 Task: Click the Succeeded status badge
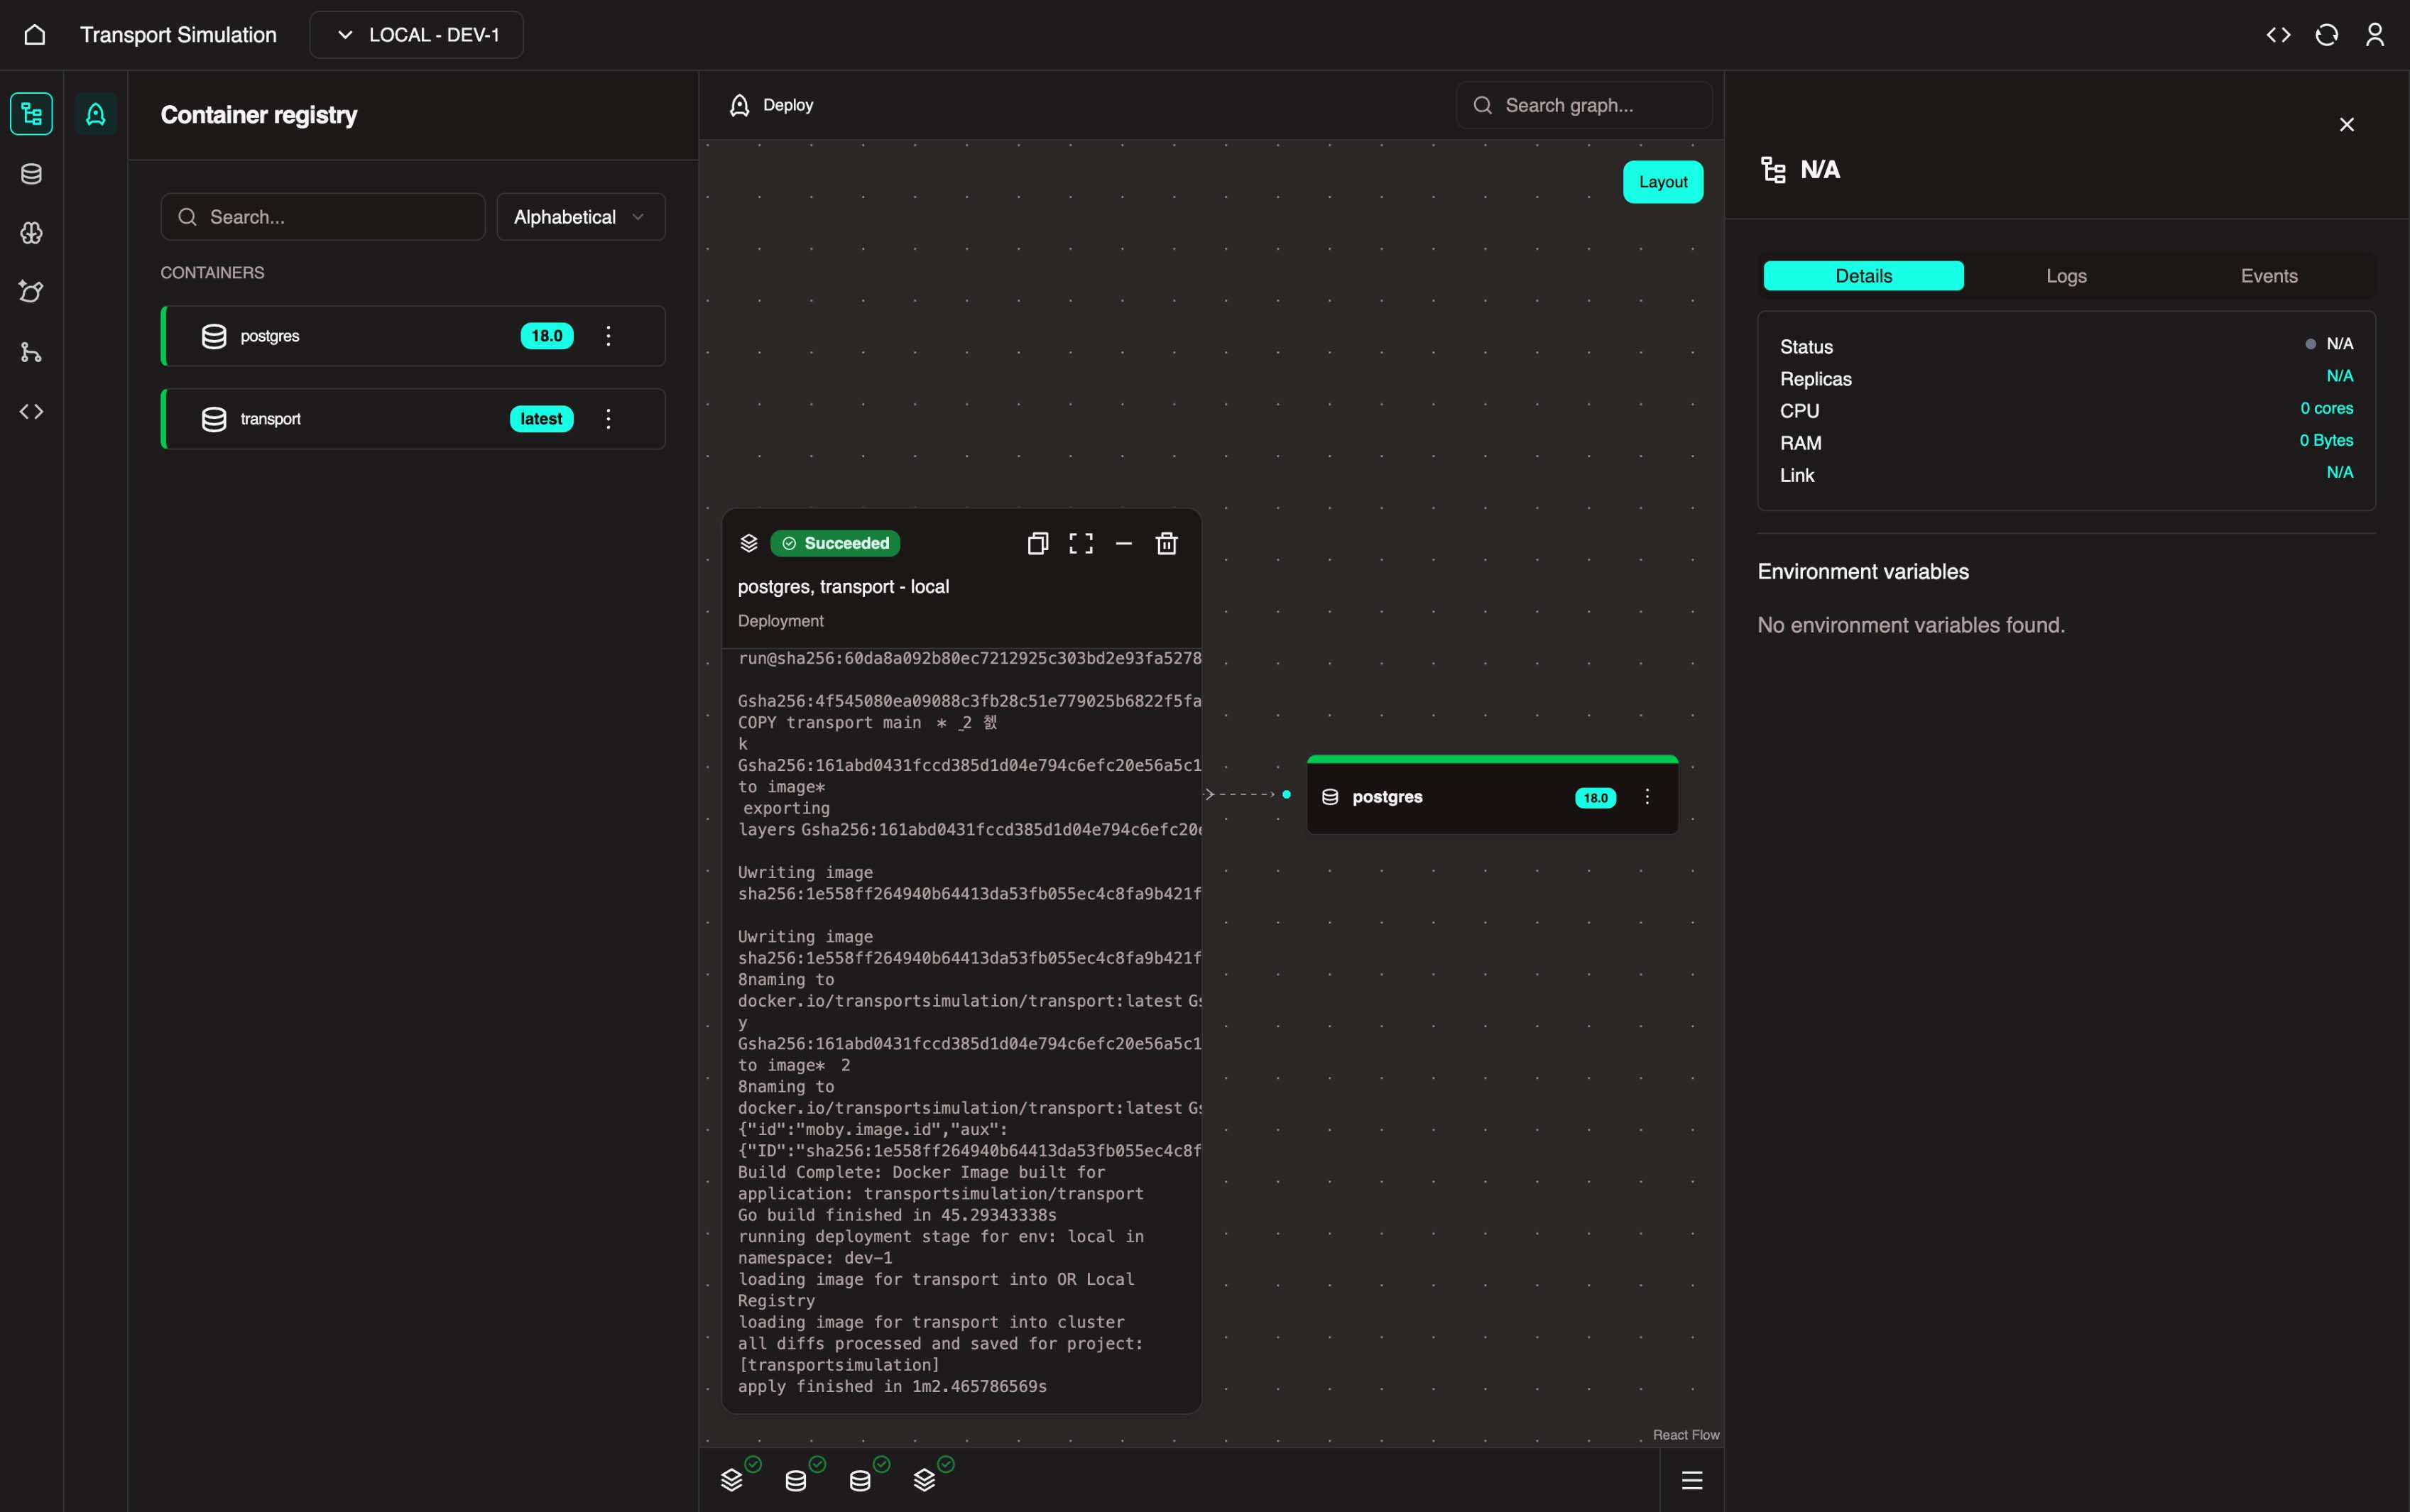point(835,543)
